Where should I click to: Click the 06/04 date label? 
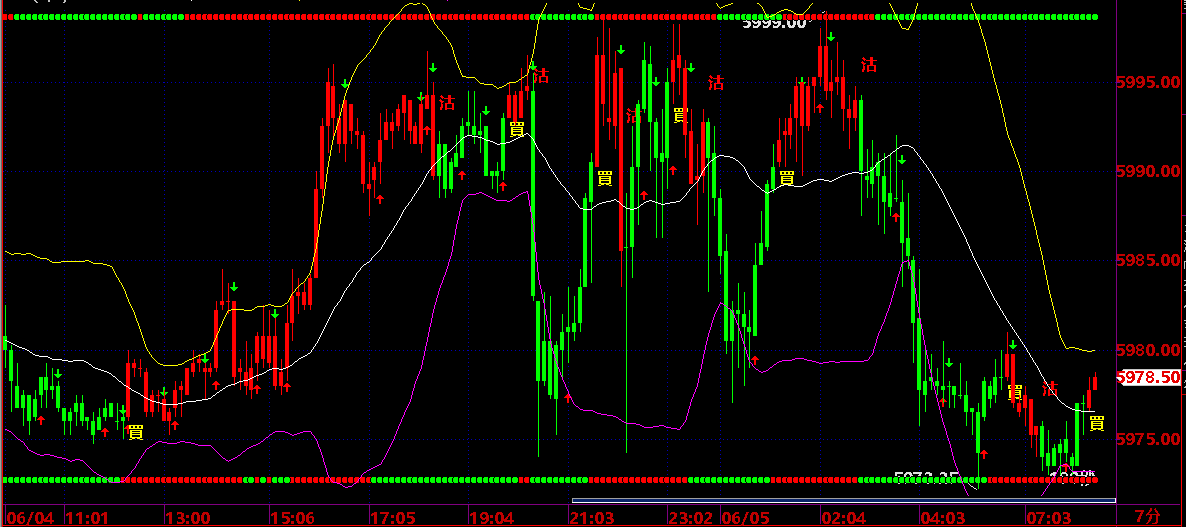[29, 517]
